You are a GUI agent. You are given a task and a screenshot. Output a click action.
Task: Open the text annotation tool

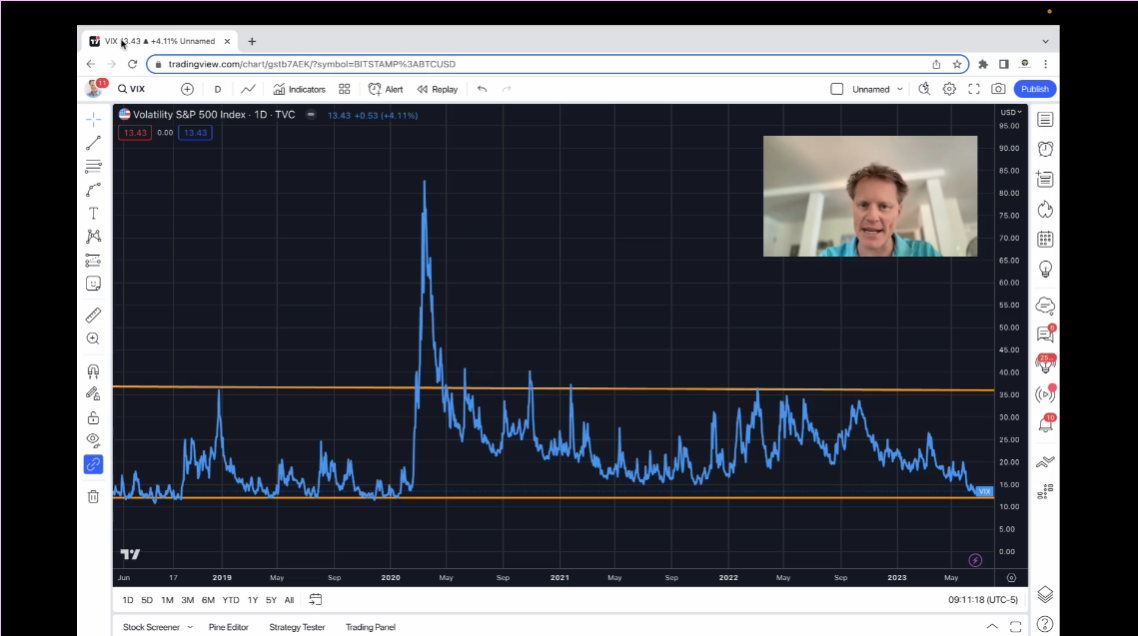pyautogui.click(x=93, y=212)
